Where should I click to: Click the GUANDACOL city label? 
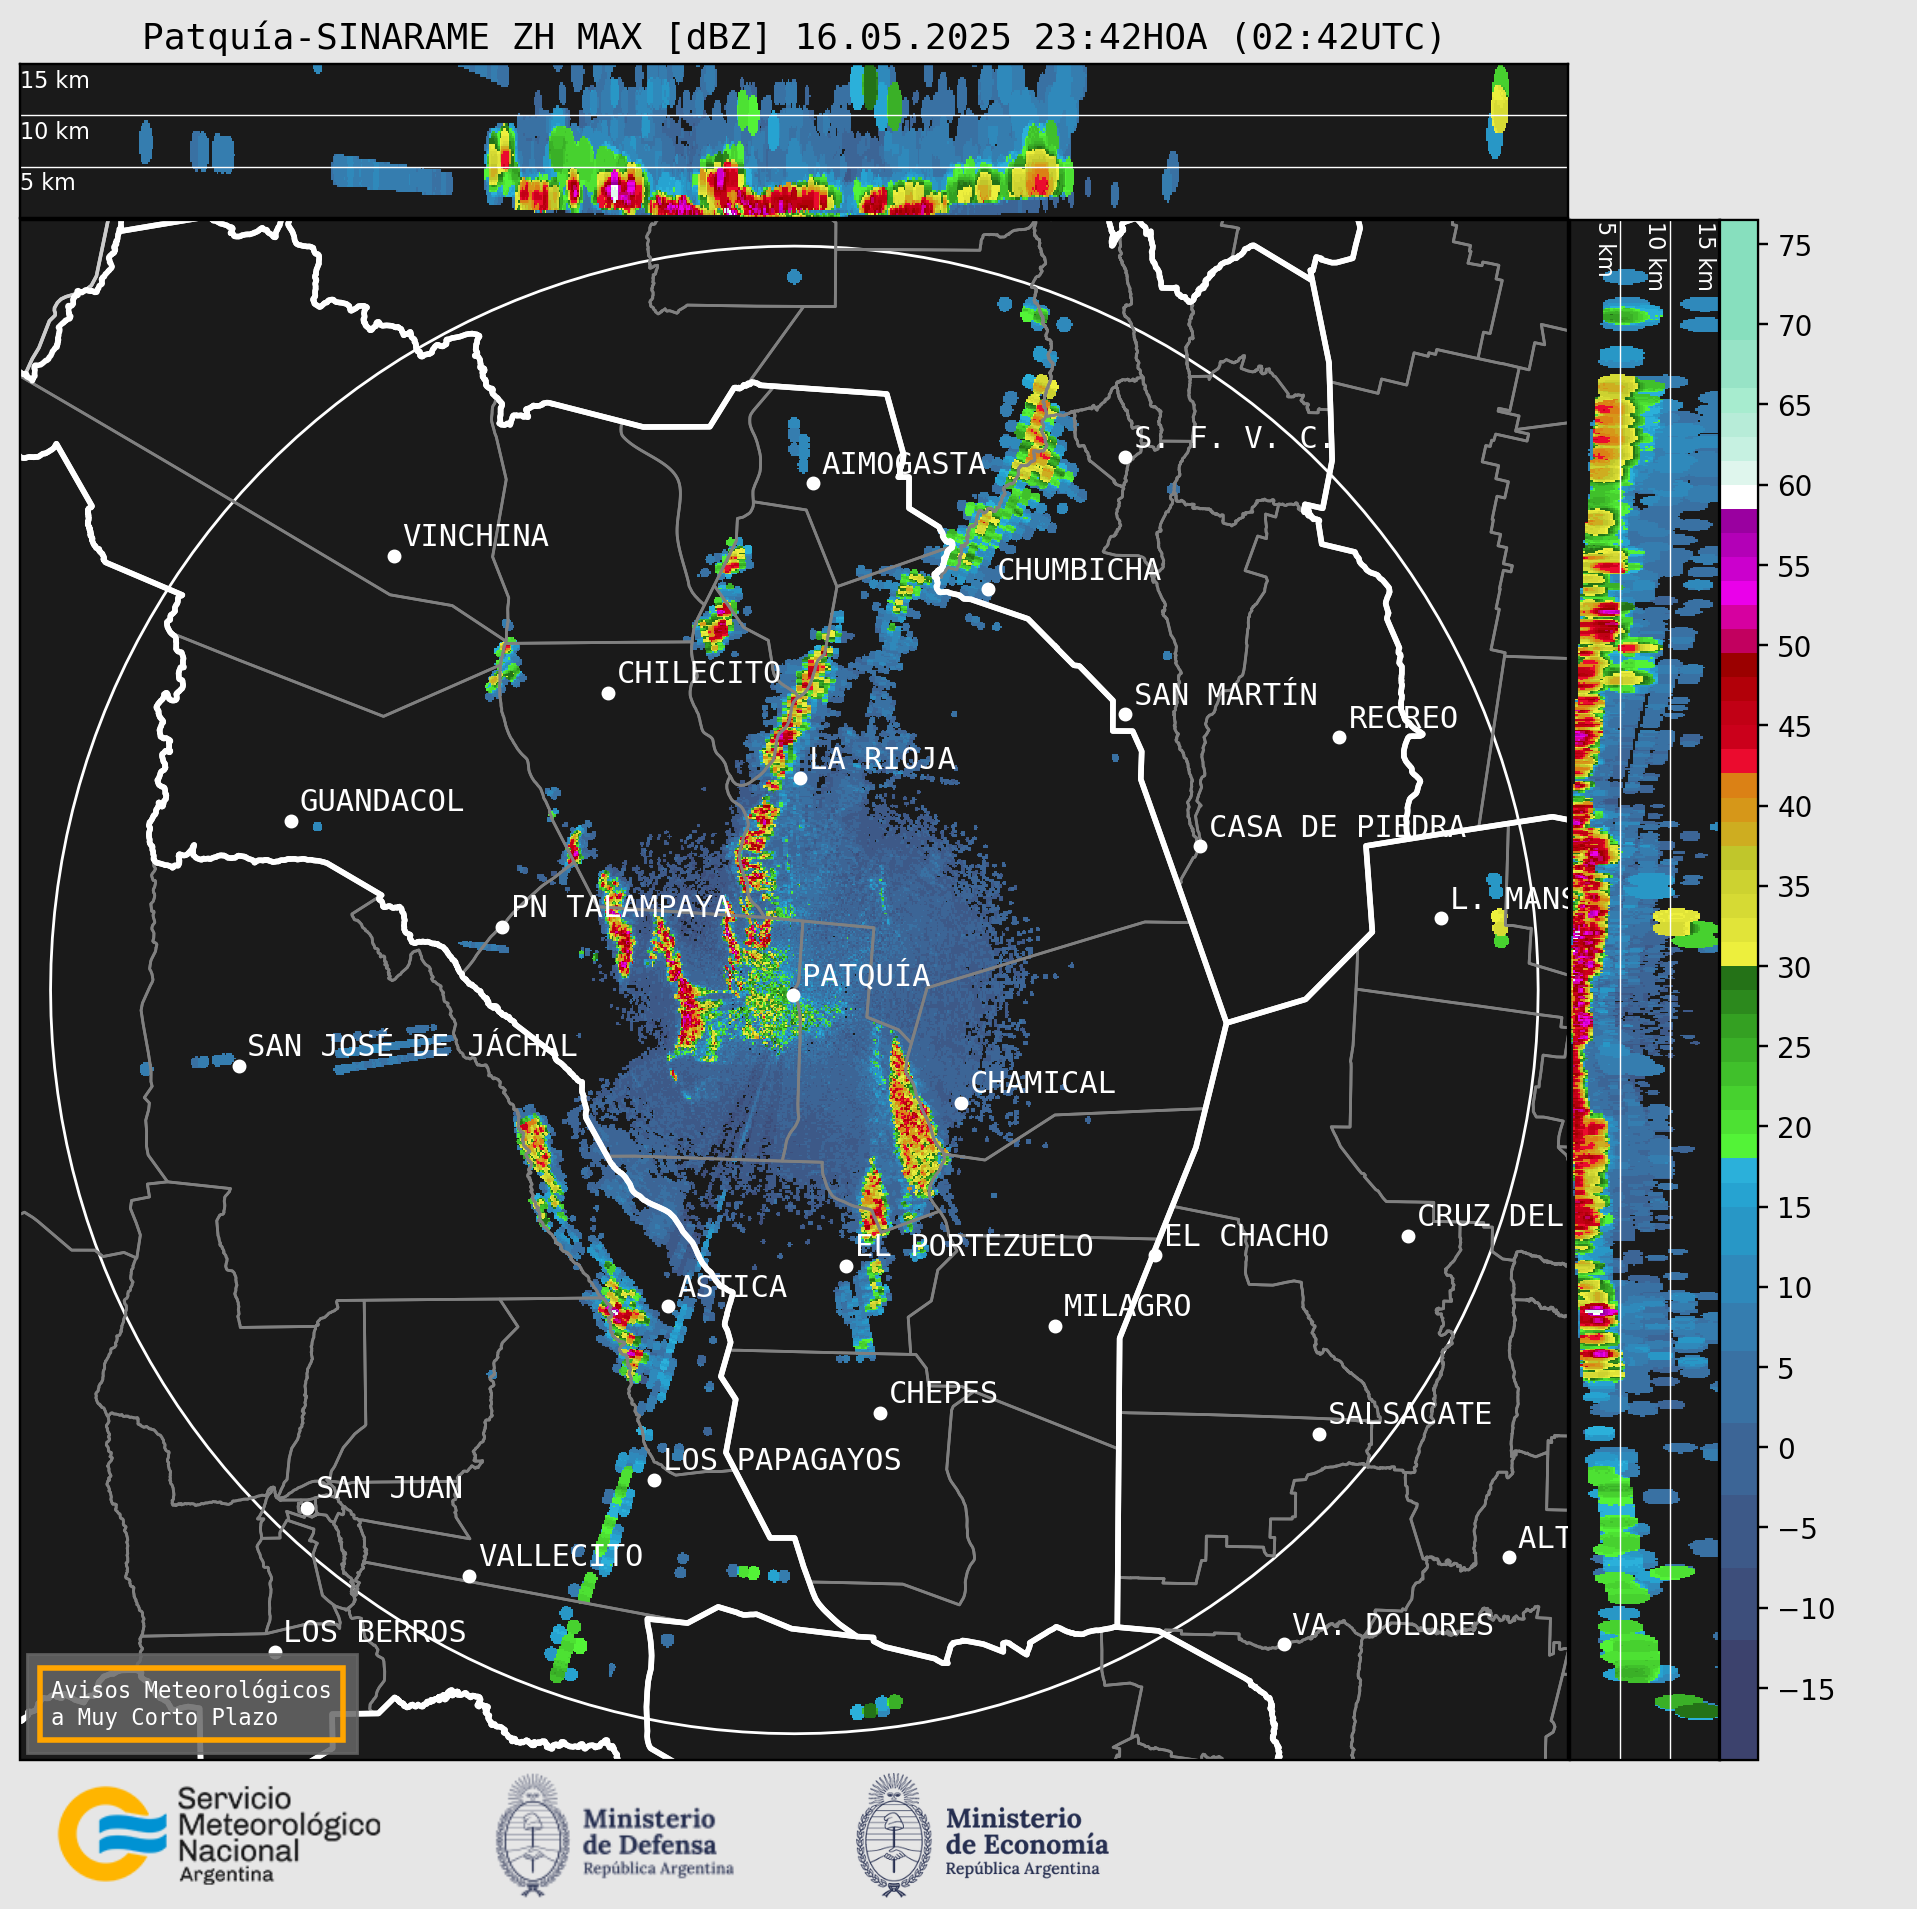coord(381,800)
